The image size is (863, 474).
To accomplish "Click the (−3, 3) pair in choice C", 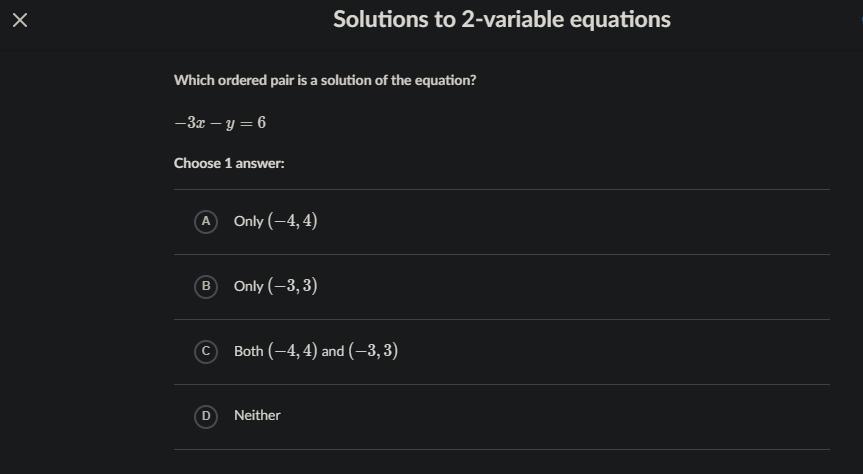I will (x=373, y=351).
